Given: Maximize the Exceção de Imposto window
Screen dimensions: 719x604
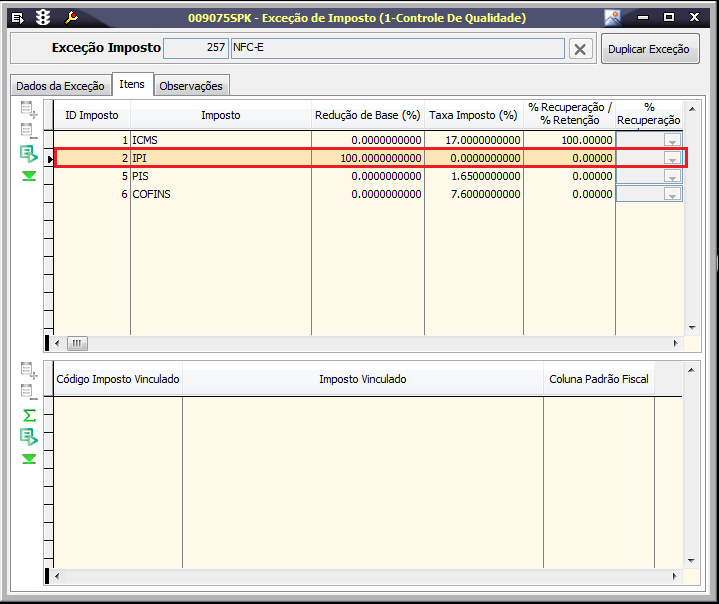Looking at the screenshot, I should point(669,17).
